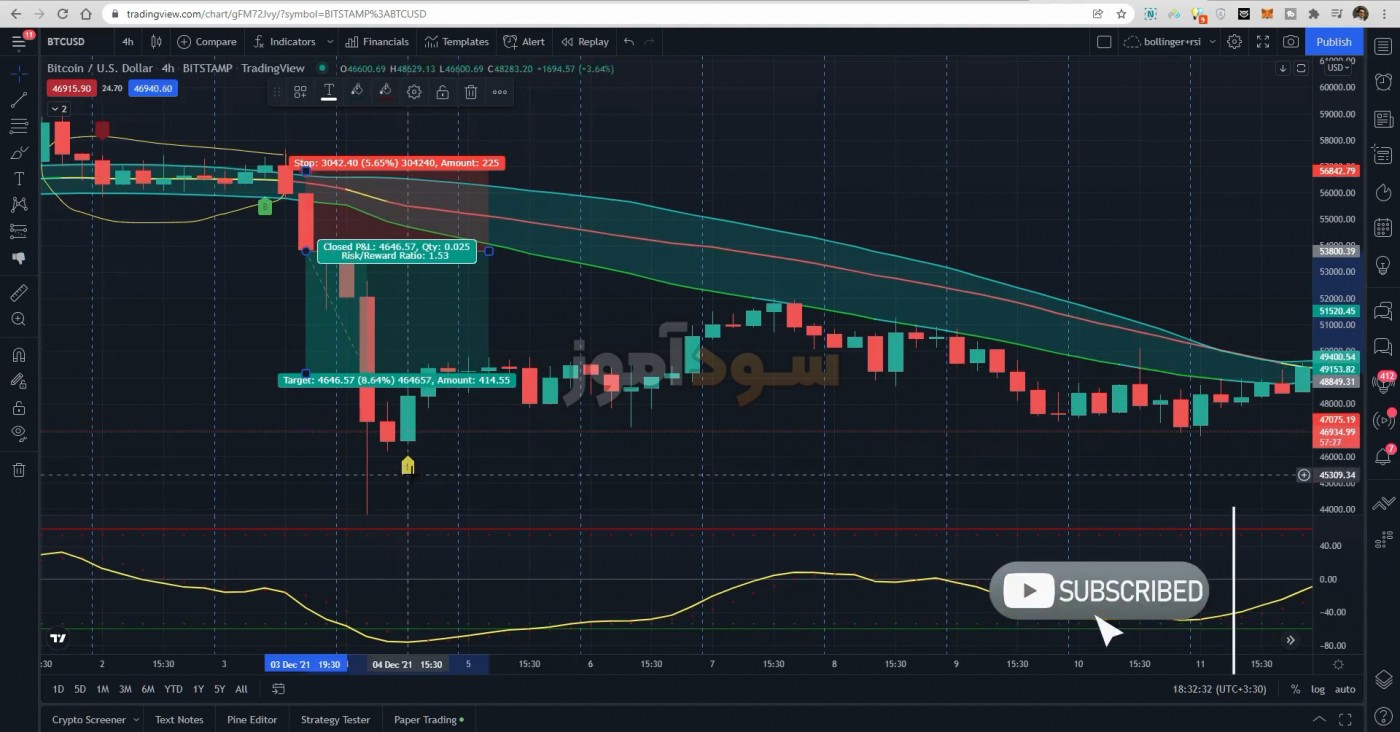1400x732 pixels.
Task: Open the Text Notes tab
Action: point(179,719)
